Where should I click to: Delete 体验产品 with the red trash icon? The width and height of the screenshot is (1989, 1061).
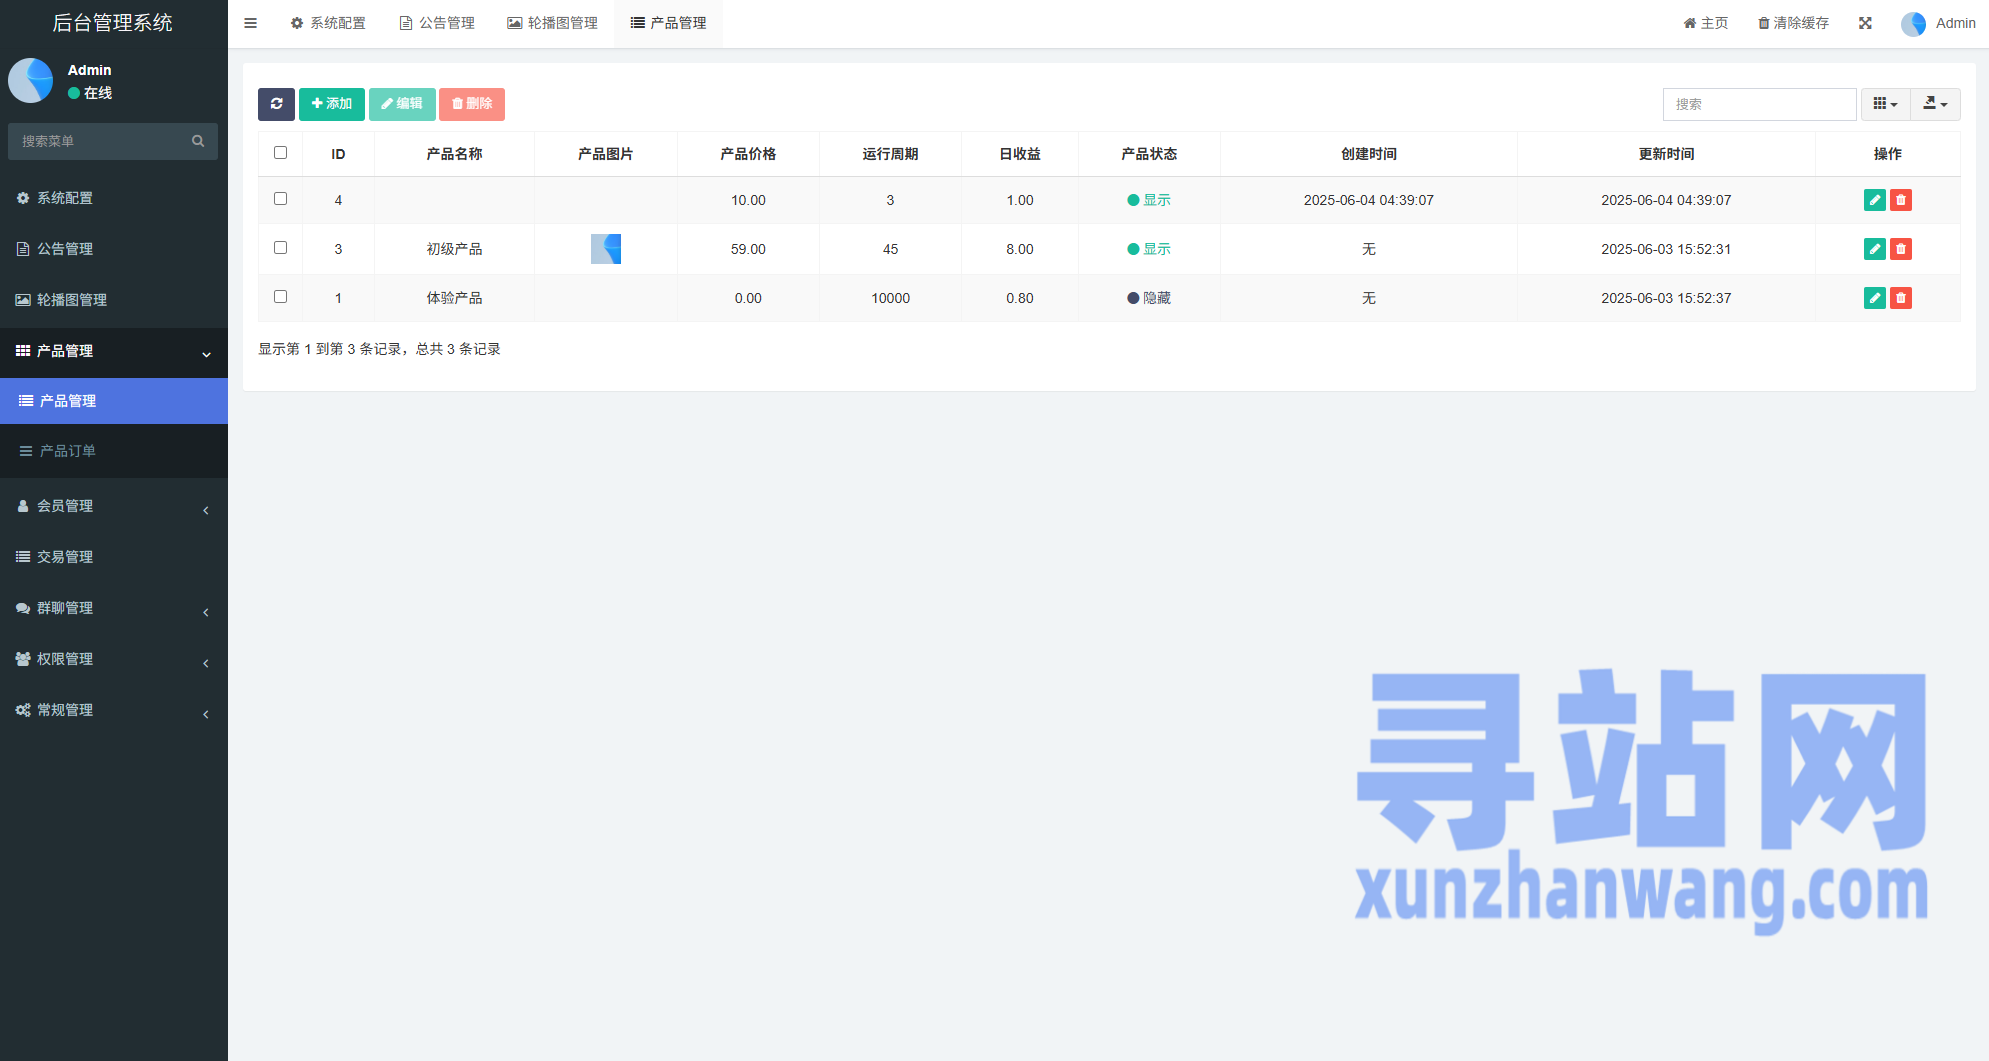pyautogui.click(x=1901, y=298)
